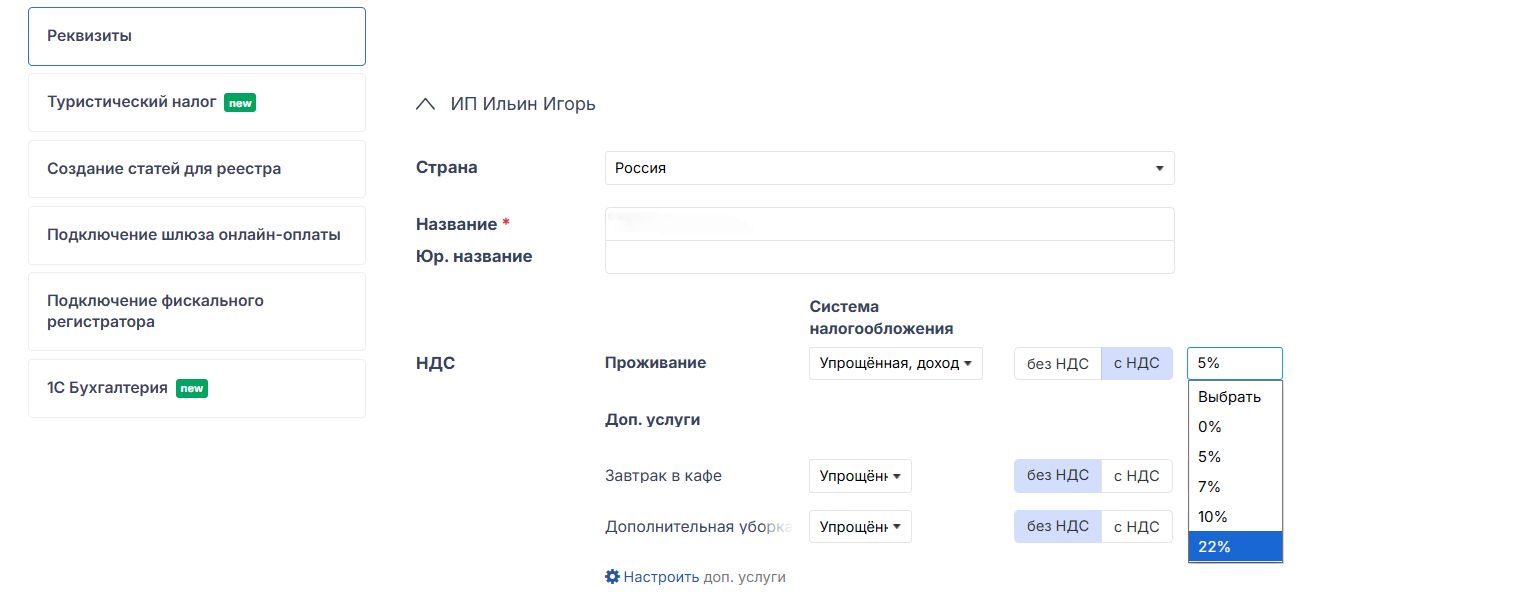This screenshot has height=608, width=1519.
Task: Select без НДС for Проживание
Action: point(1058,363)
